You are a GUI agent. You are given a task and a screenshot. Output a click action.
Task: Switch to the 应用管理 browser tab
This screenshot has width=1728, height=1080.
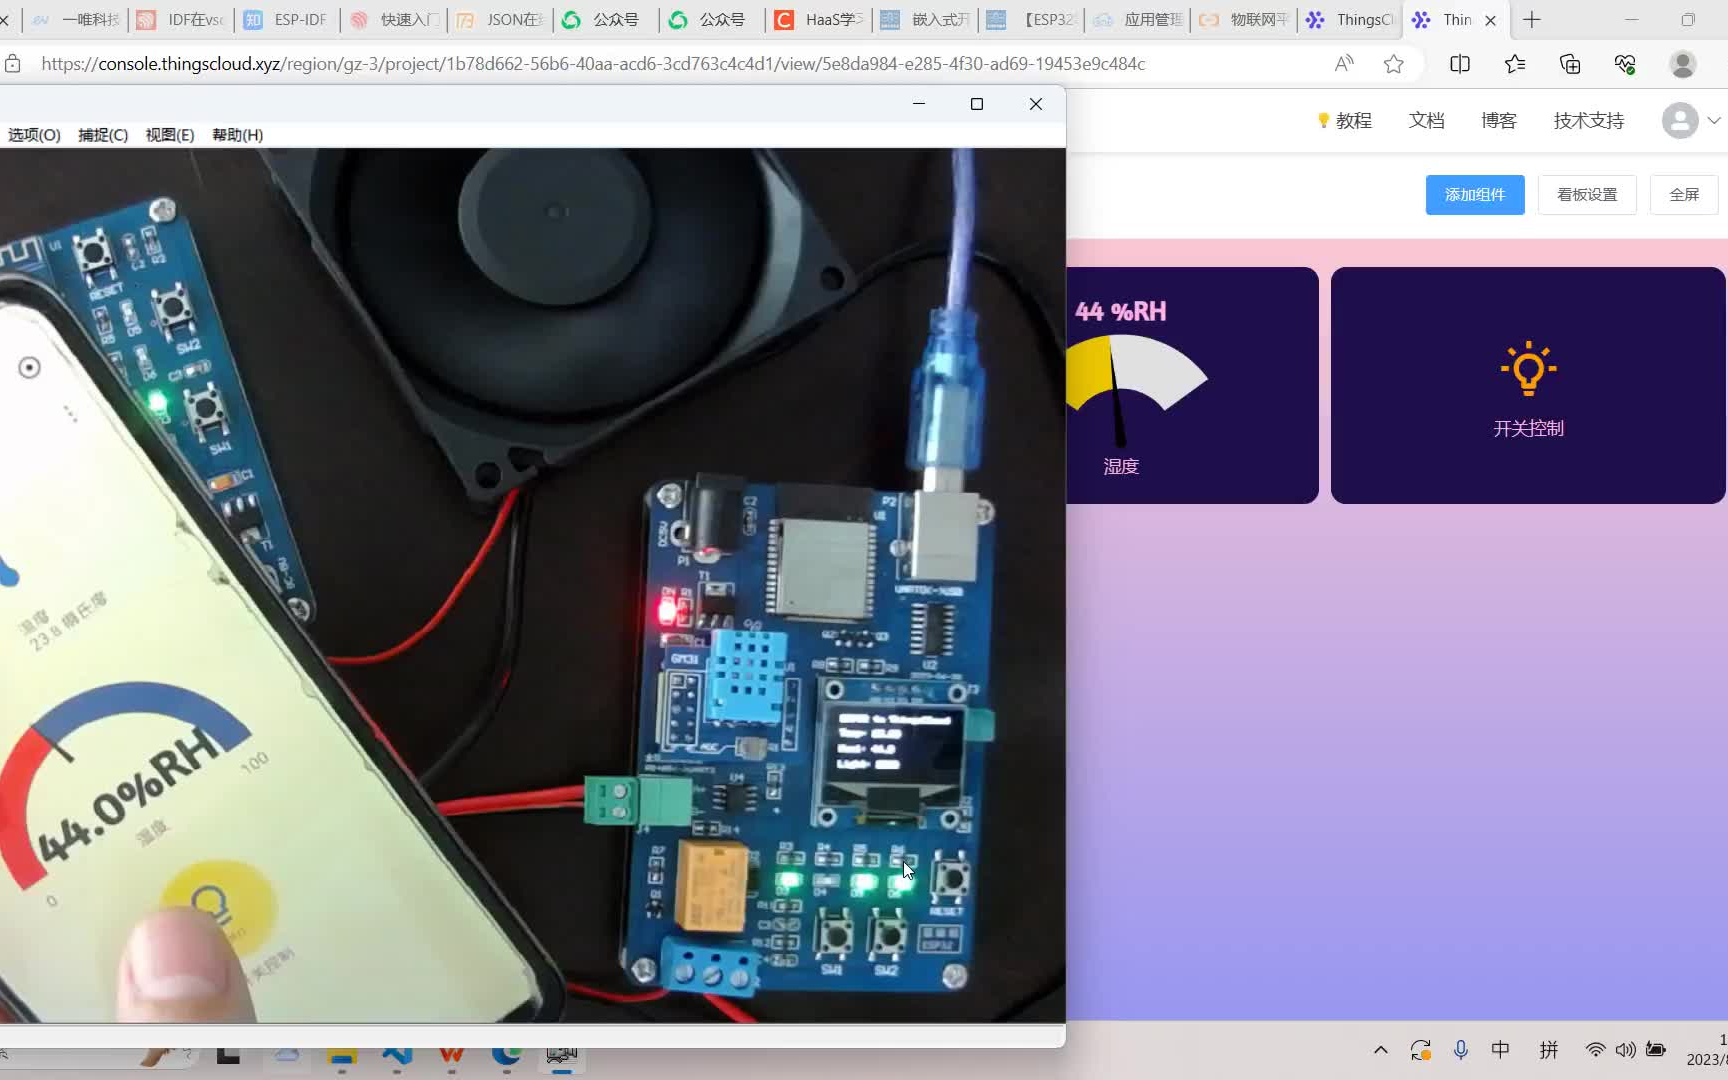pyautogui.click(x=1139, y=20)
